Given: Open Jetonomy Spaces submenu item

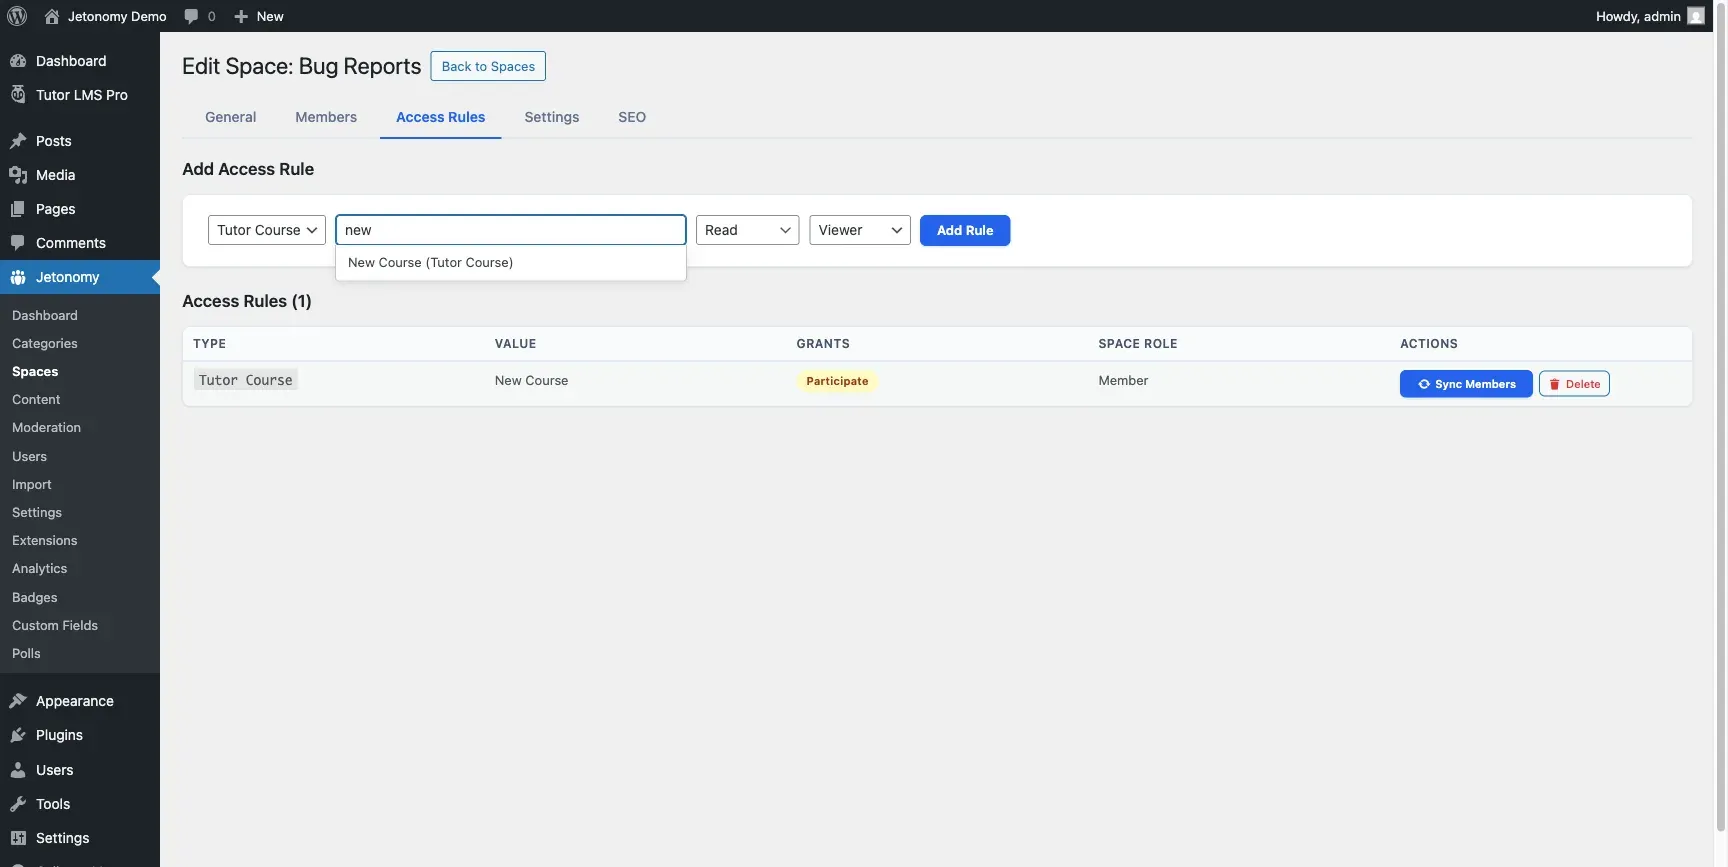Looking at the screenshot, I should tap(35, 371).
